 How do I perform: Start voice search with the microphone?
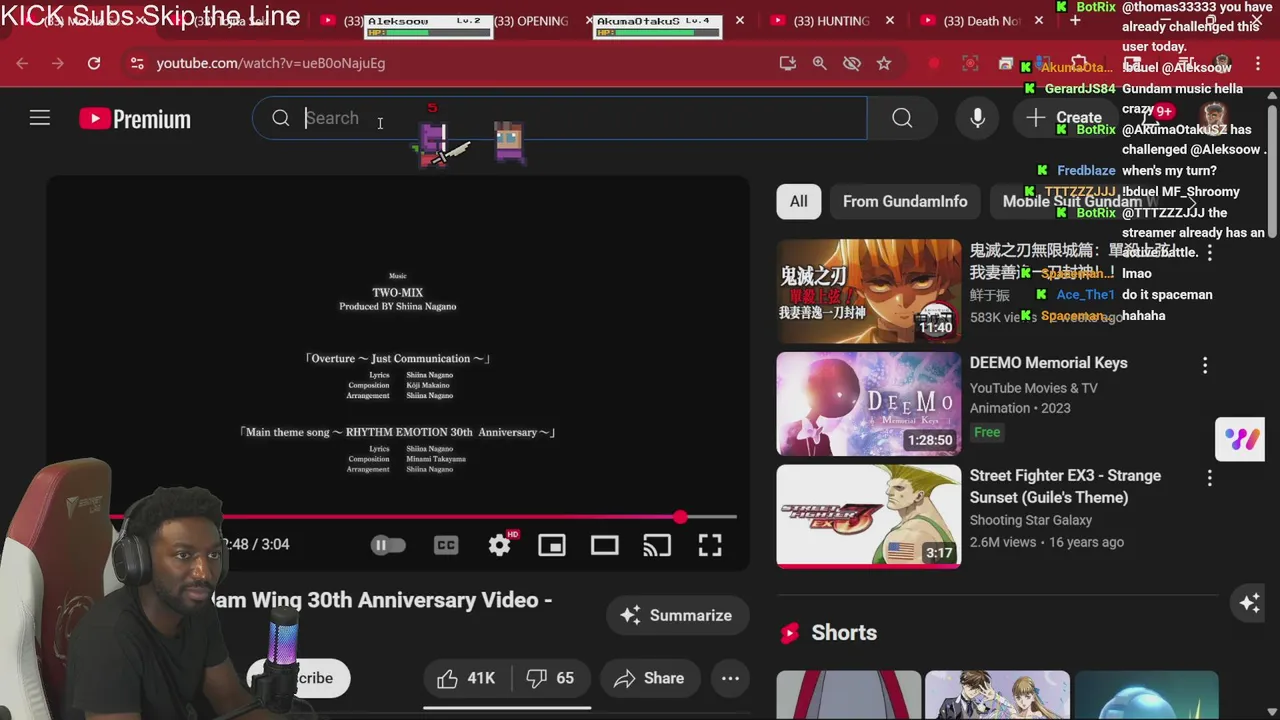point(977,118)
